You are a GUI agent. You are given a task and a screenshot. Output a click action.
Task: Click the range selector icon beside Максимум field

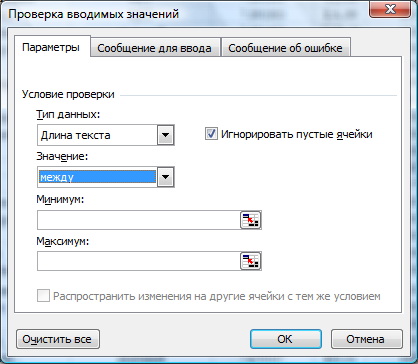pos(250,261)
